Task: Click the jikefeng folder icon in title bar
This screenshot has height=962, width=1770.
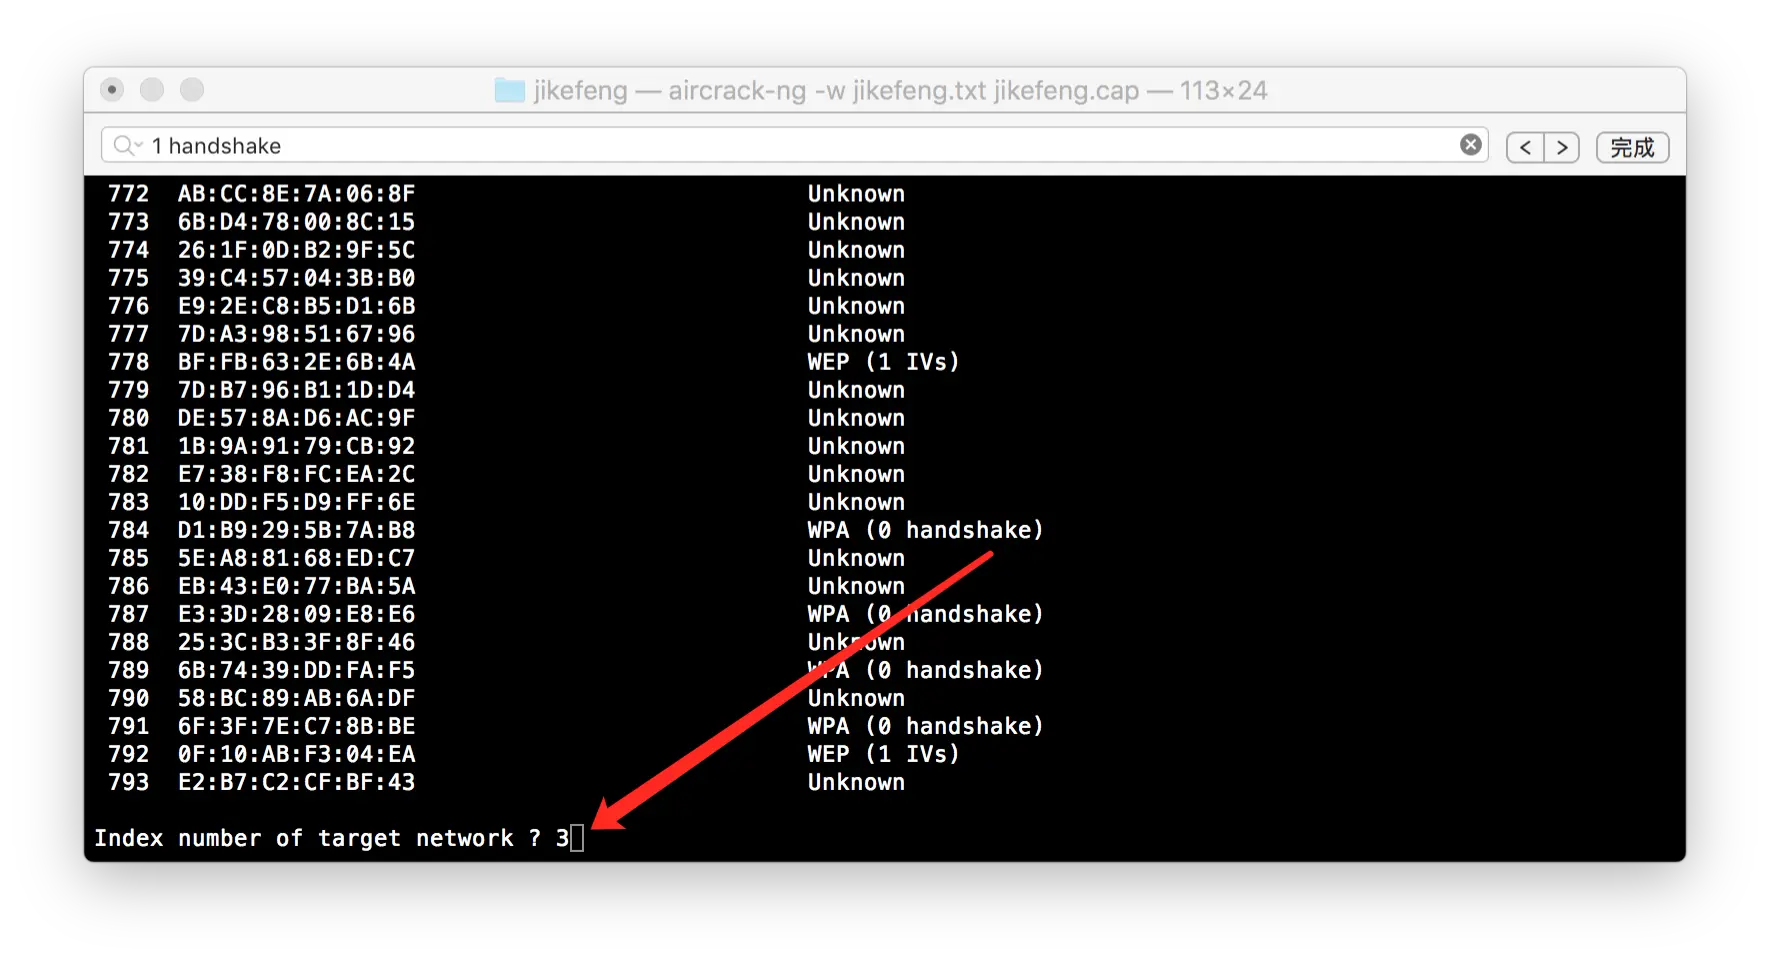Action: point(510,91)
